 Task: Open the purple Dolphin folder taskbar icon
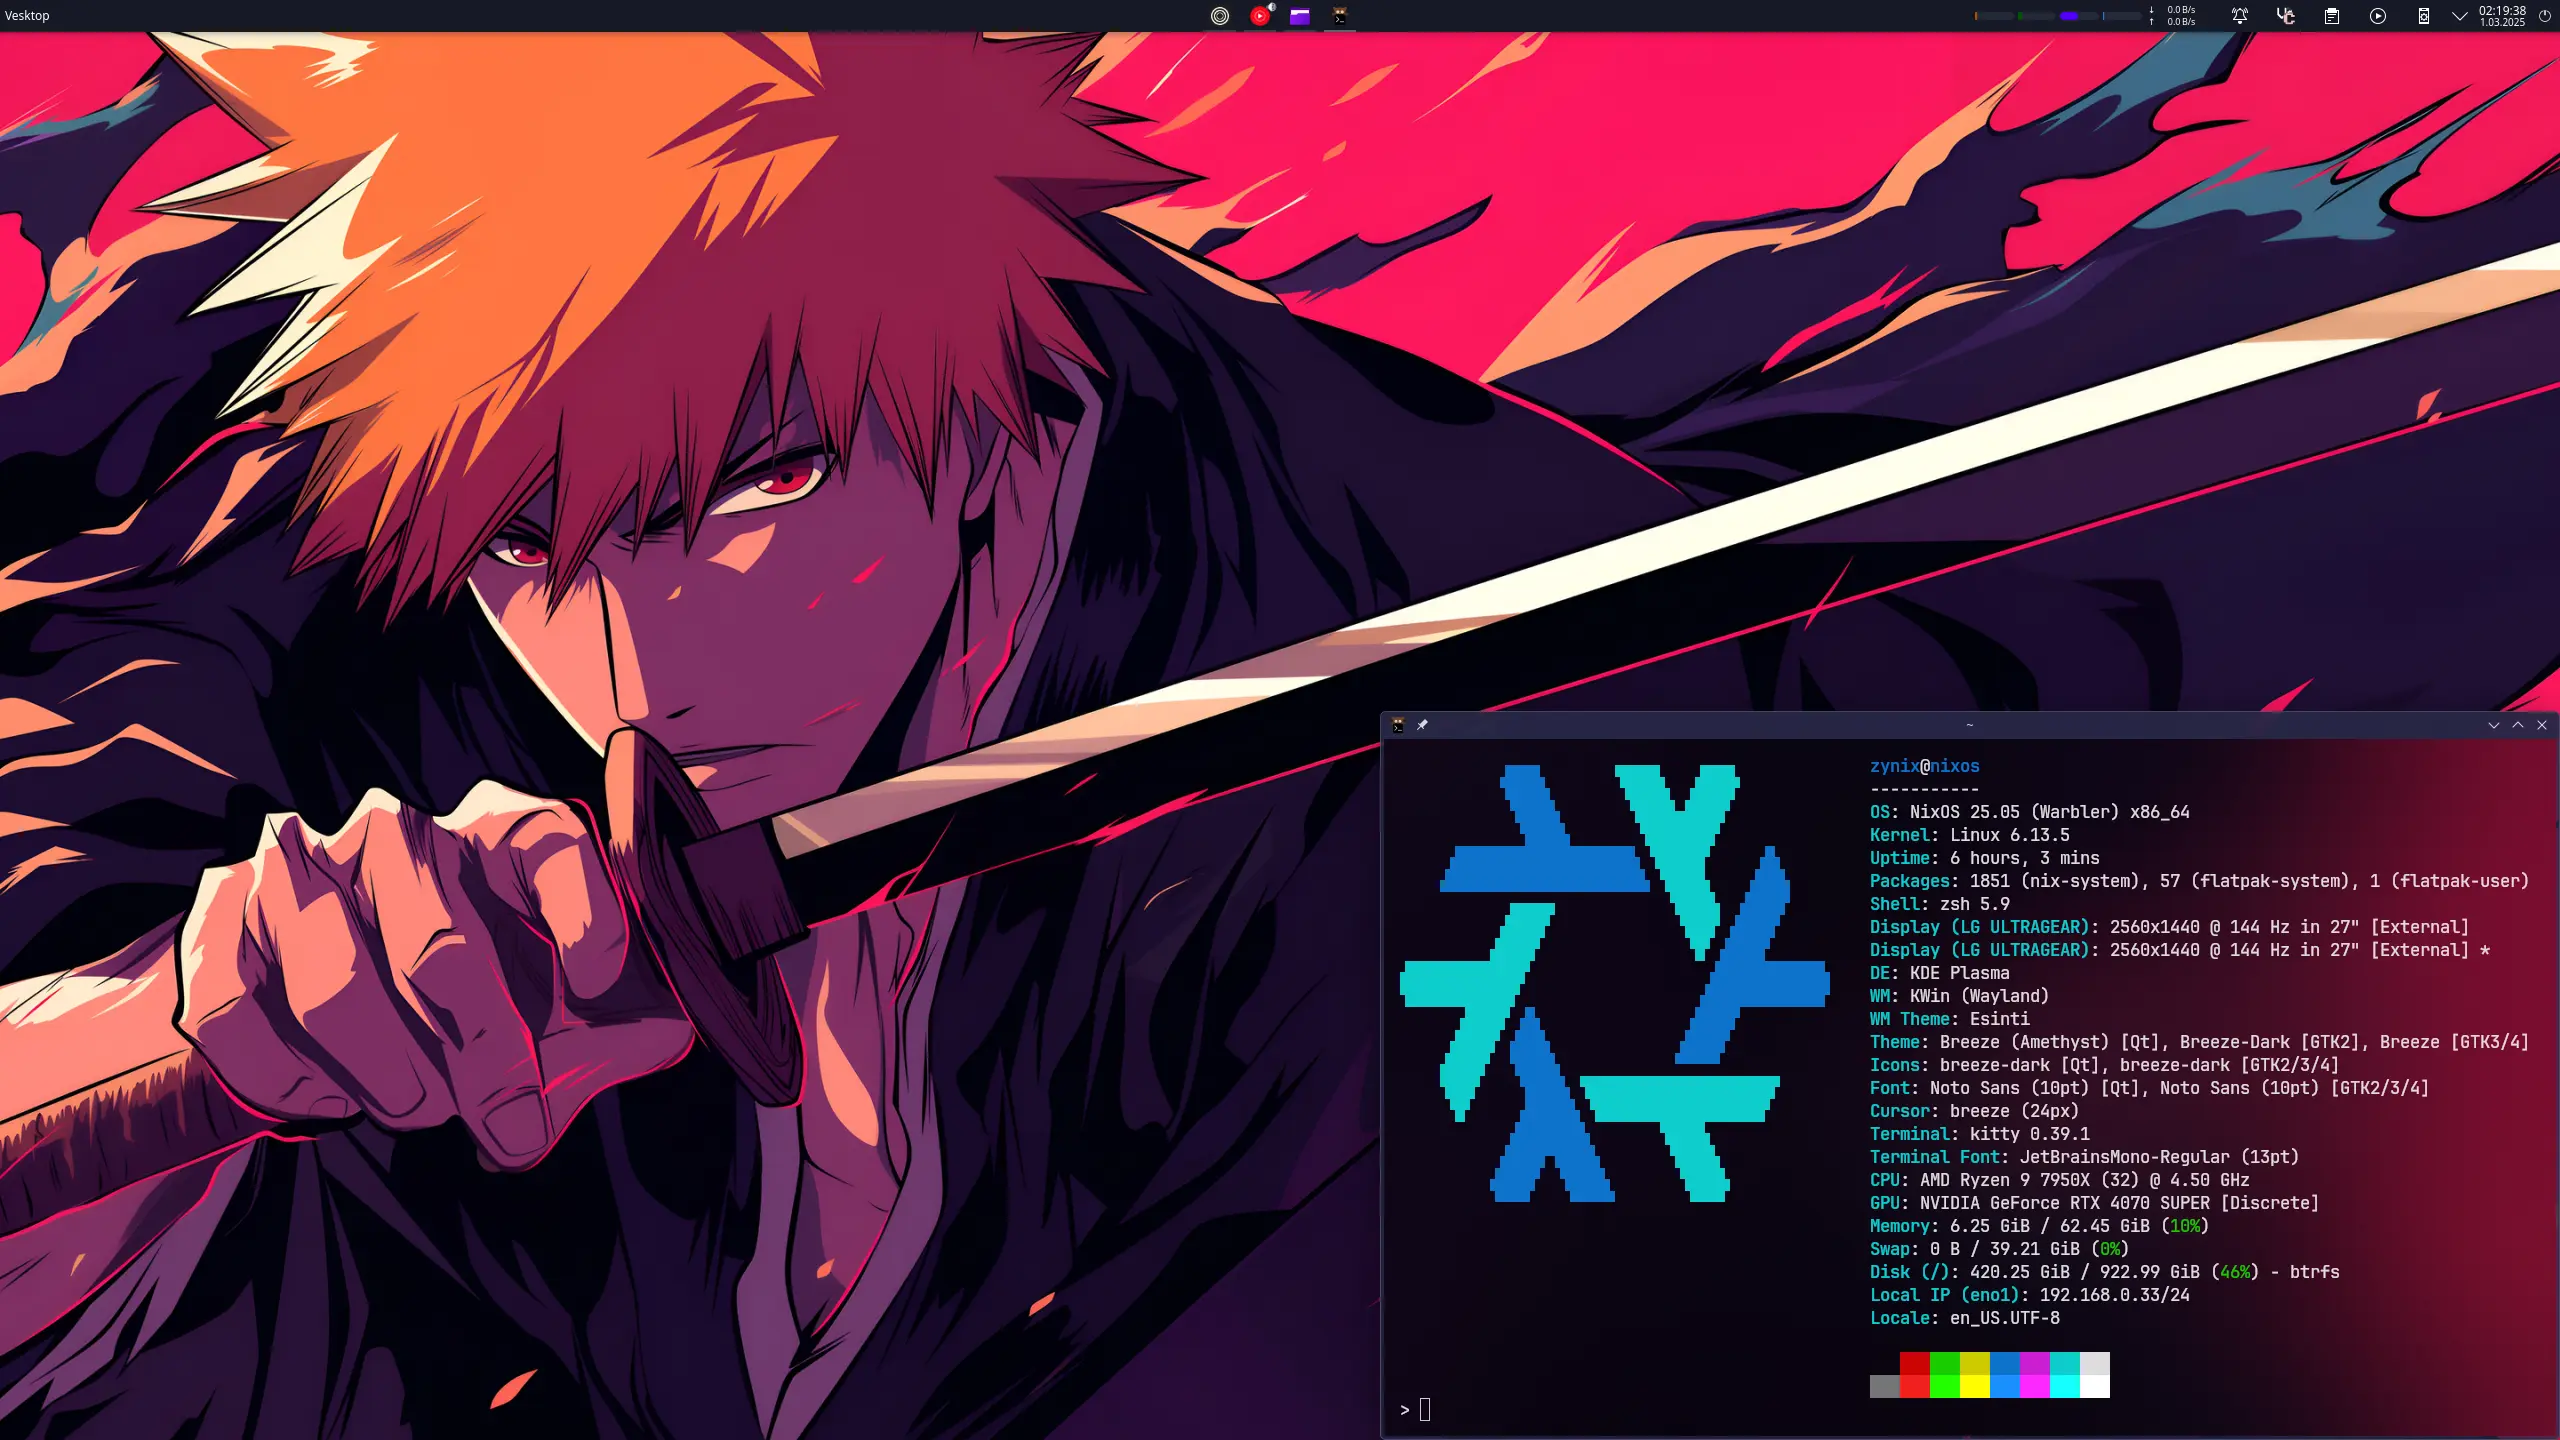1300,16
